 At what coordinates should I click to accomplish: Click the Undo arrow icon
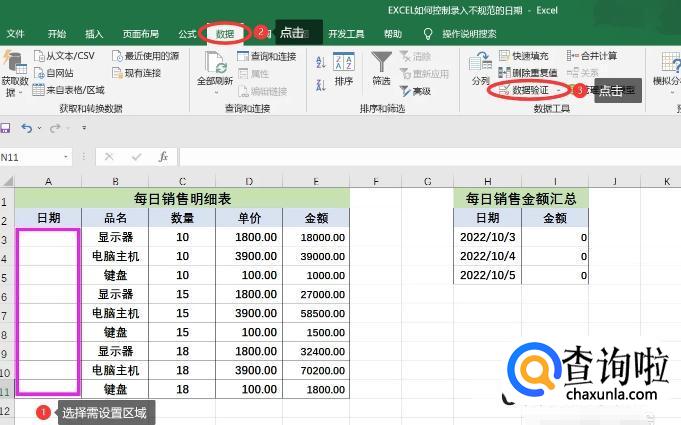[x=27, y=128]
